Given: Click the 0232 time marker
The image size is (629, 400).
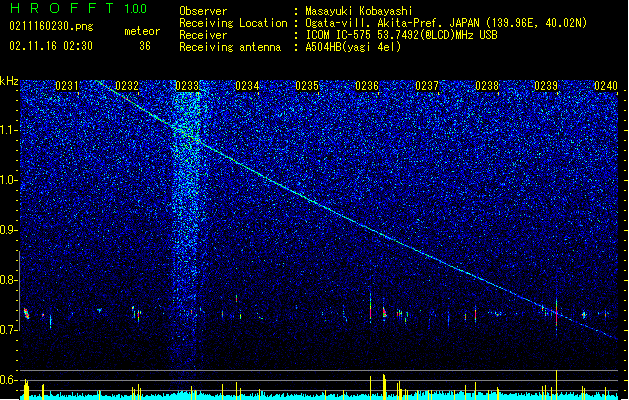Looking at the screenshot, I should point(127,86).
